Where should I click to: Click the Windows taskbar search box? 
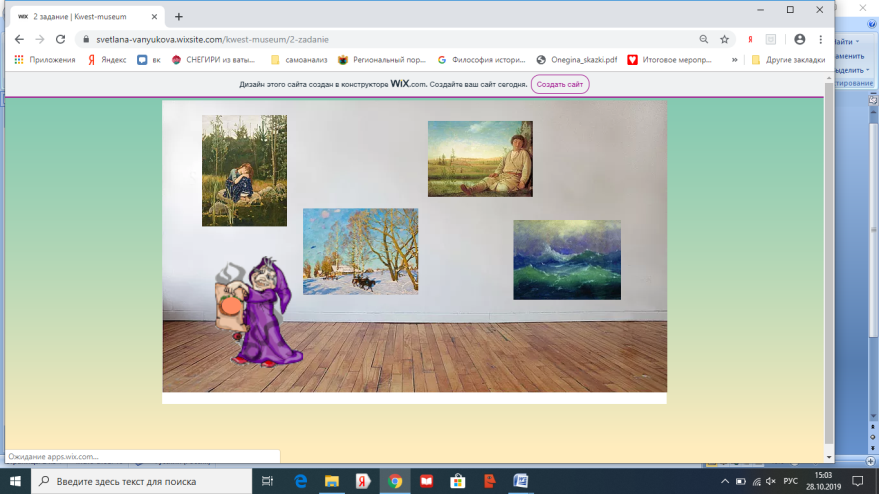141,481
